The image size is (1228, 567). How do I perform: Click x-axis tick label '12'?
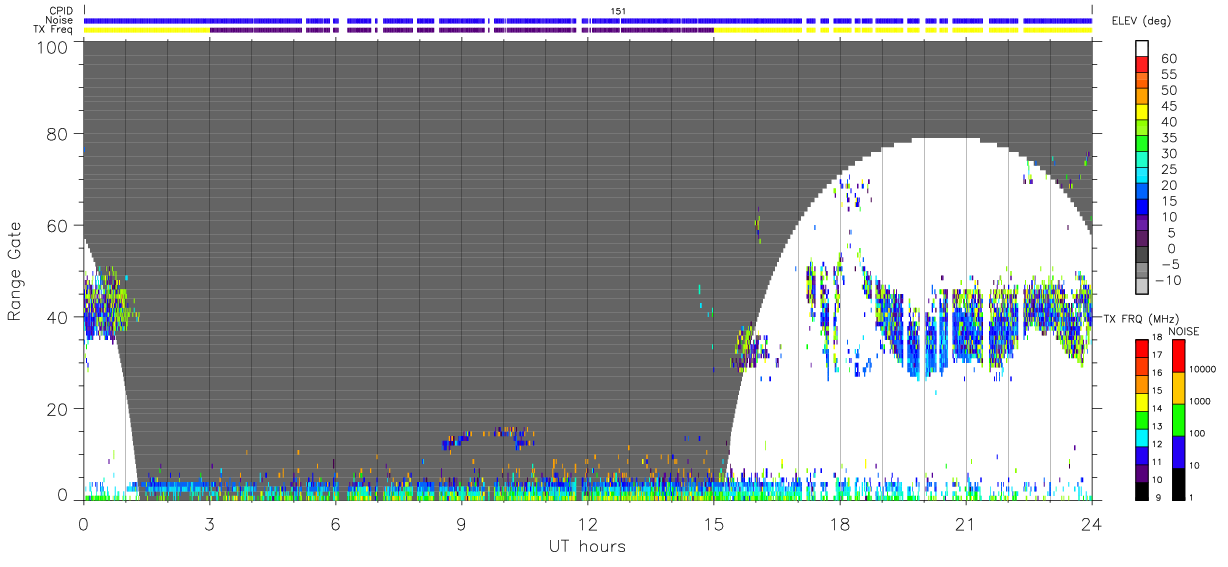tap(587, 523)
